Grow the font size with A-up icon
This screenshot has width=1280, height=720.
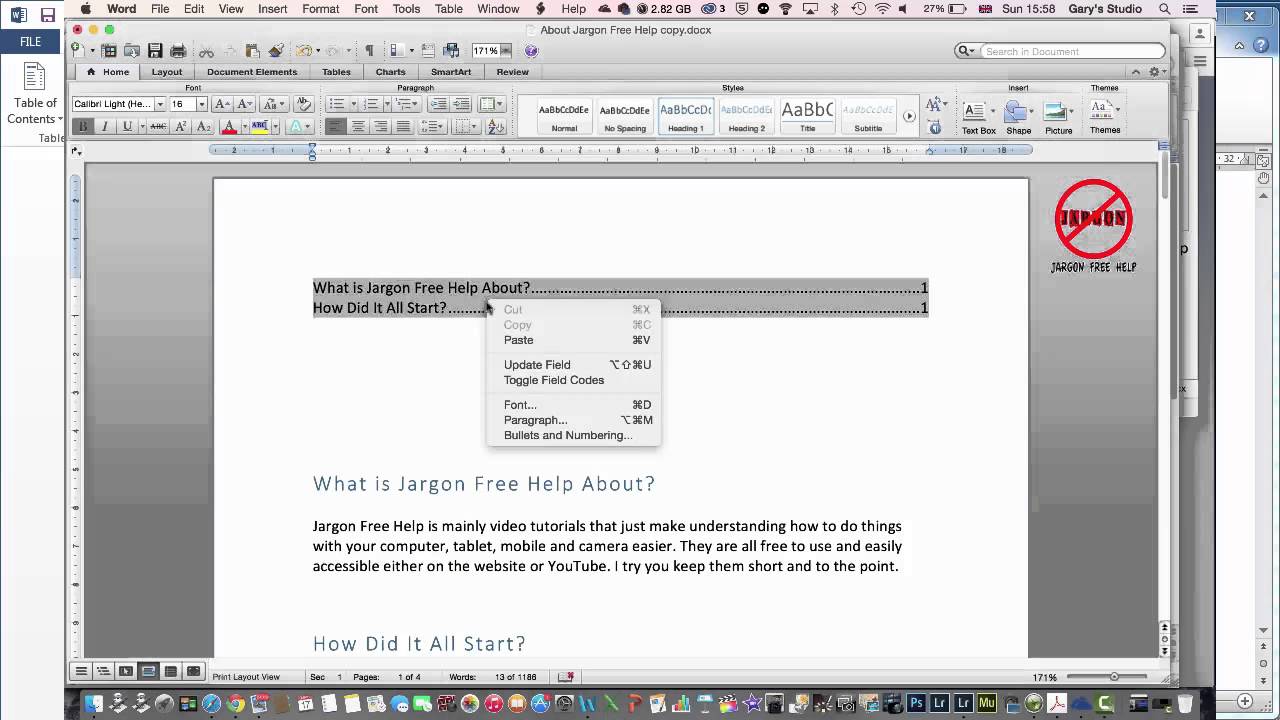pyautogui.click(x=222, y=104)
